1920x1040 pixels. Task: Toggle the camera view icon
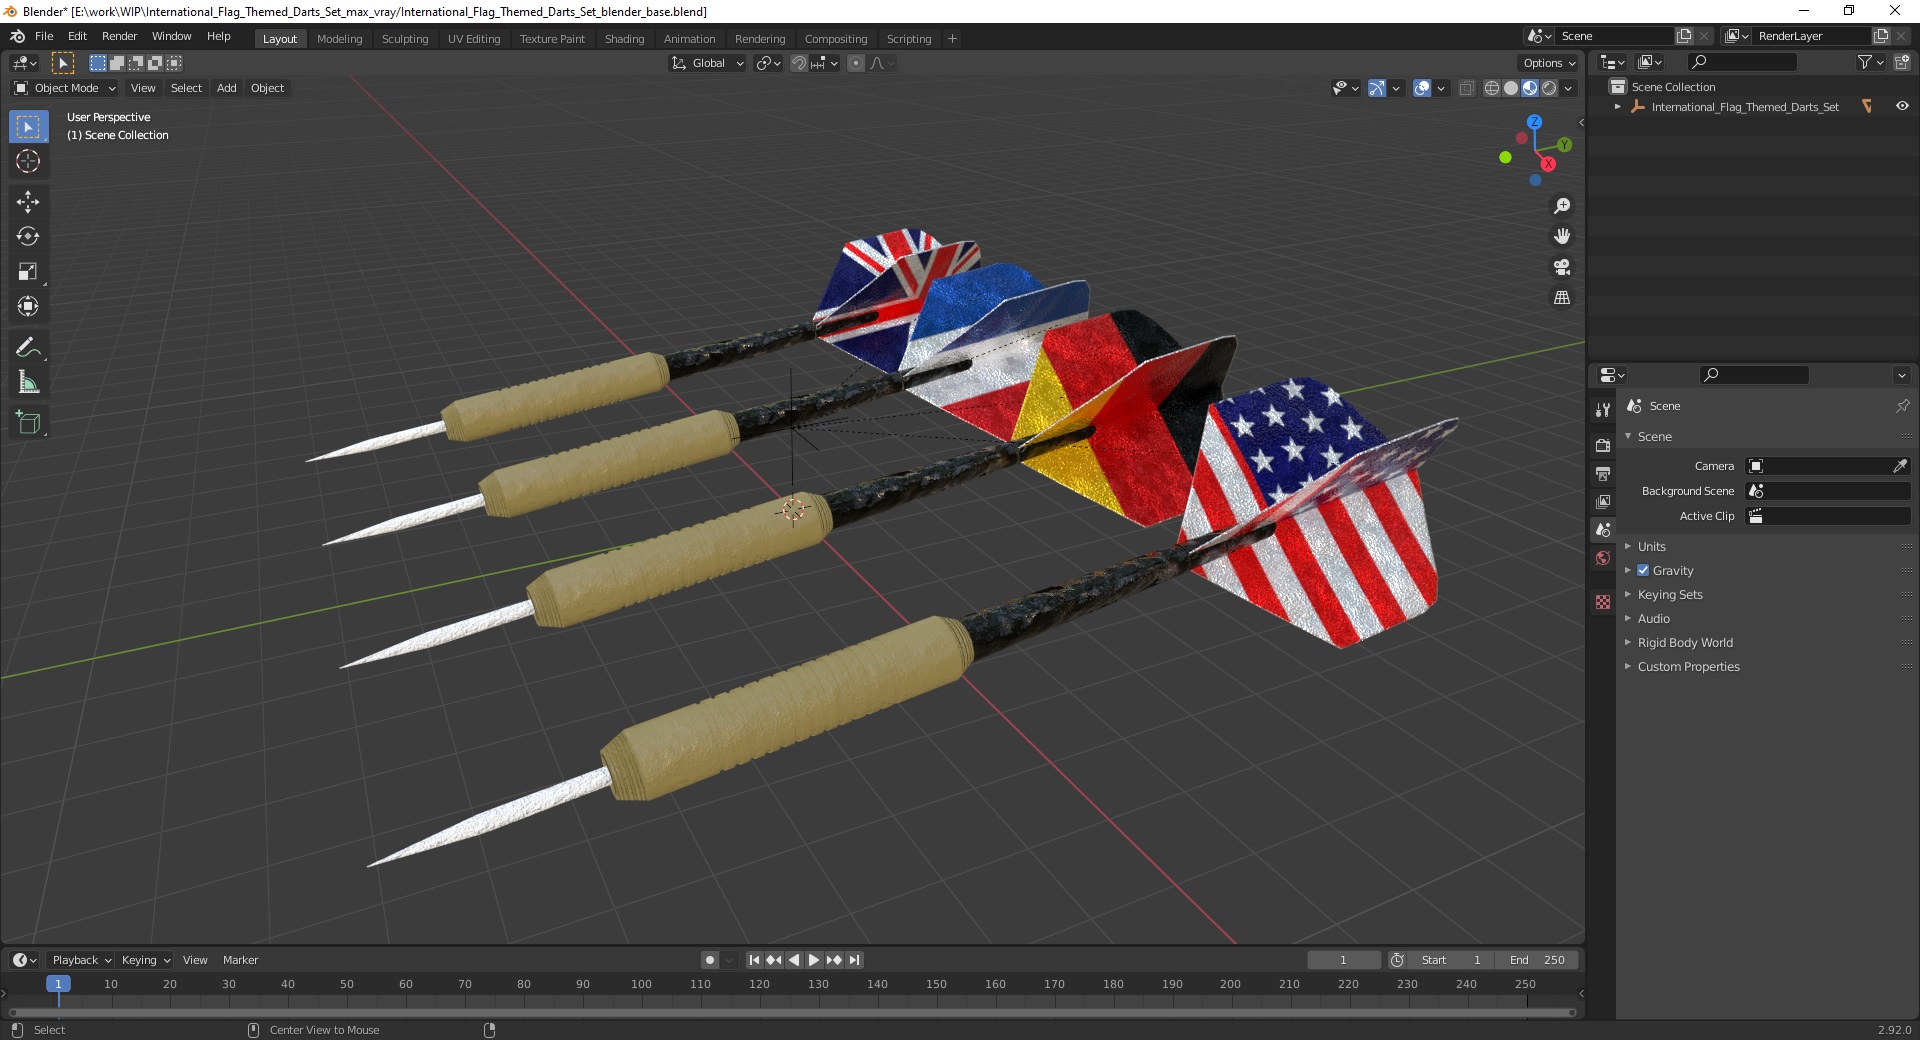point(1562,268)
